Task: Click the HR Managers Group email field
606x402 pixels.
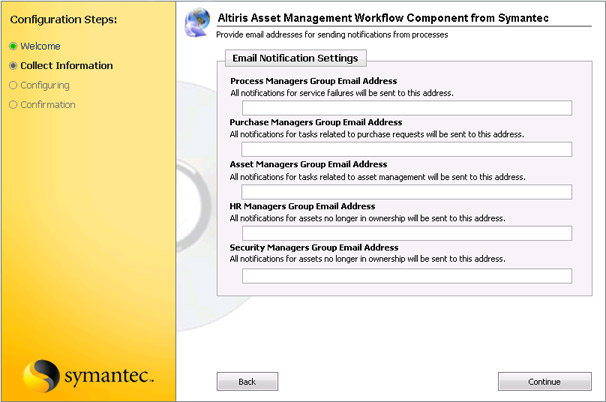Action: pyautogui.click(x=407, y=233)
